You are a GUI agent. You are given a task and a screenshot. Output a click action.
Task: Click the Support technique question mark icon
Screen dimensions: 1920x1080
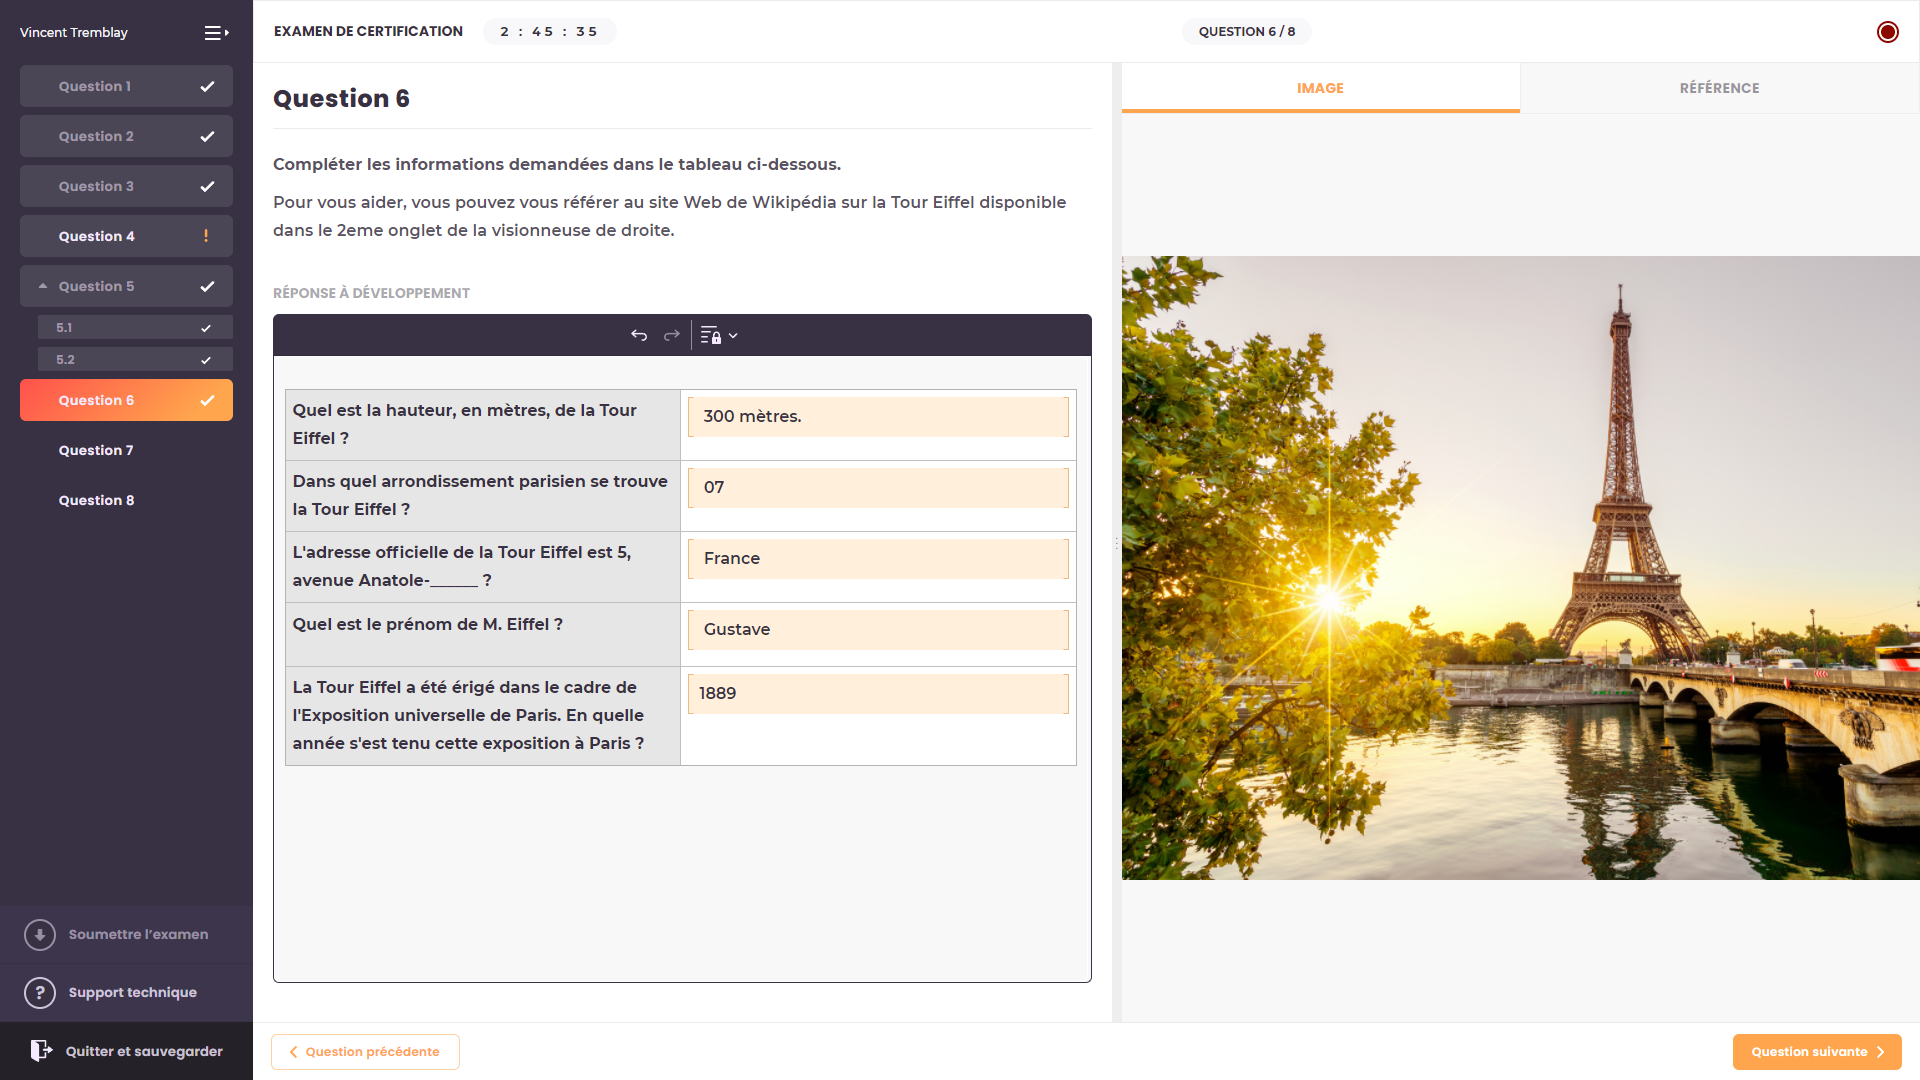coord(39,992)
